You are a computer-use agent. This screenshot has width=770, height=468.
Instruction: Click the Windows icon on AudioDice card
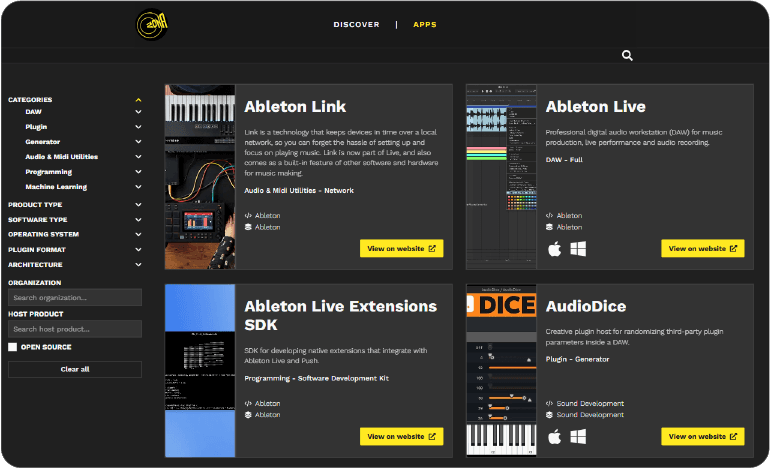pos(578,437)
